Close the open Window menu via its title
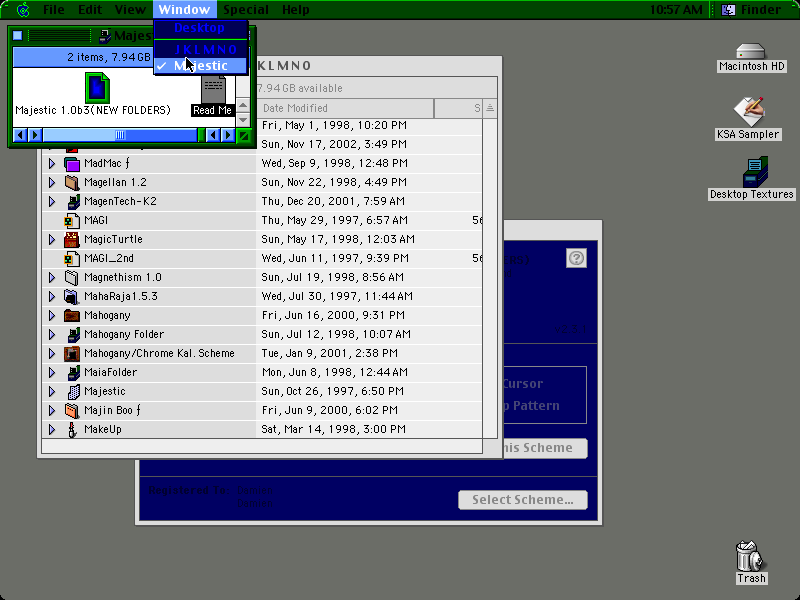 click(184, 10)
